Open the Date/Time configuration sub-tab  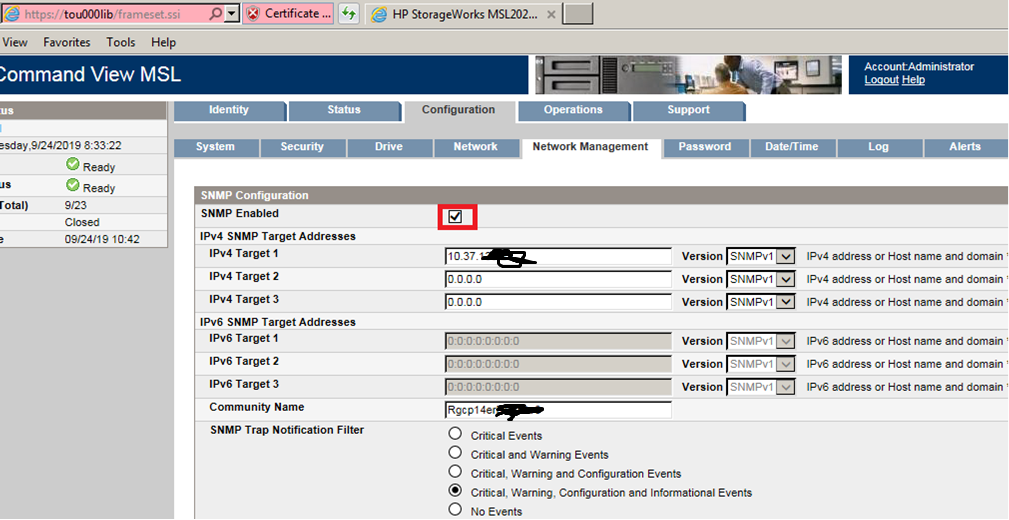click(x=791, y=147)
